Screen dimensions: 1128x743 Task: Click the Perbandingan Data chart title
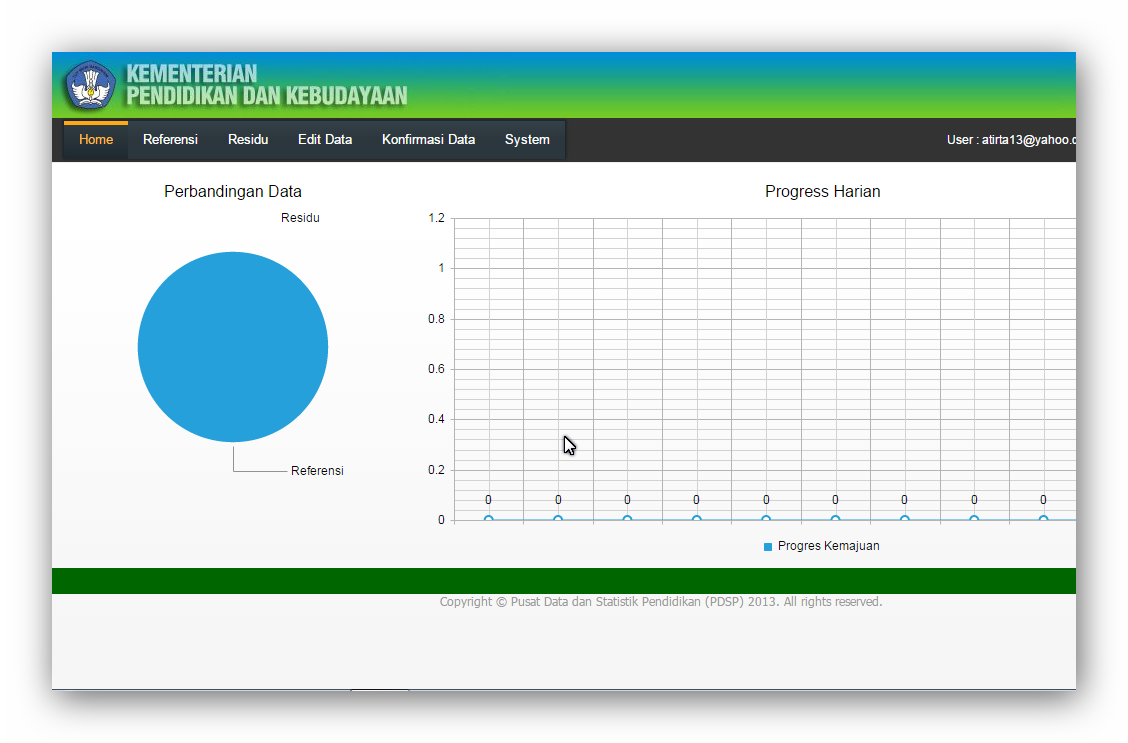(233, 191)
